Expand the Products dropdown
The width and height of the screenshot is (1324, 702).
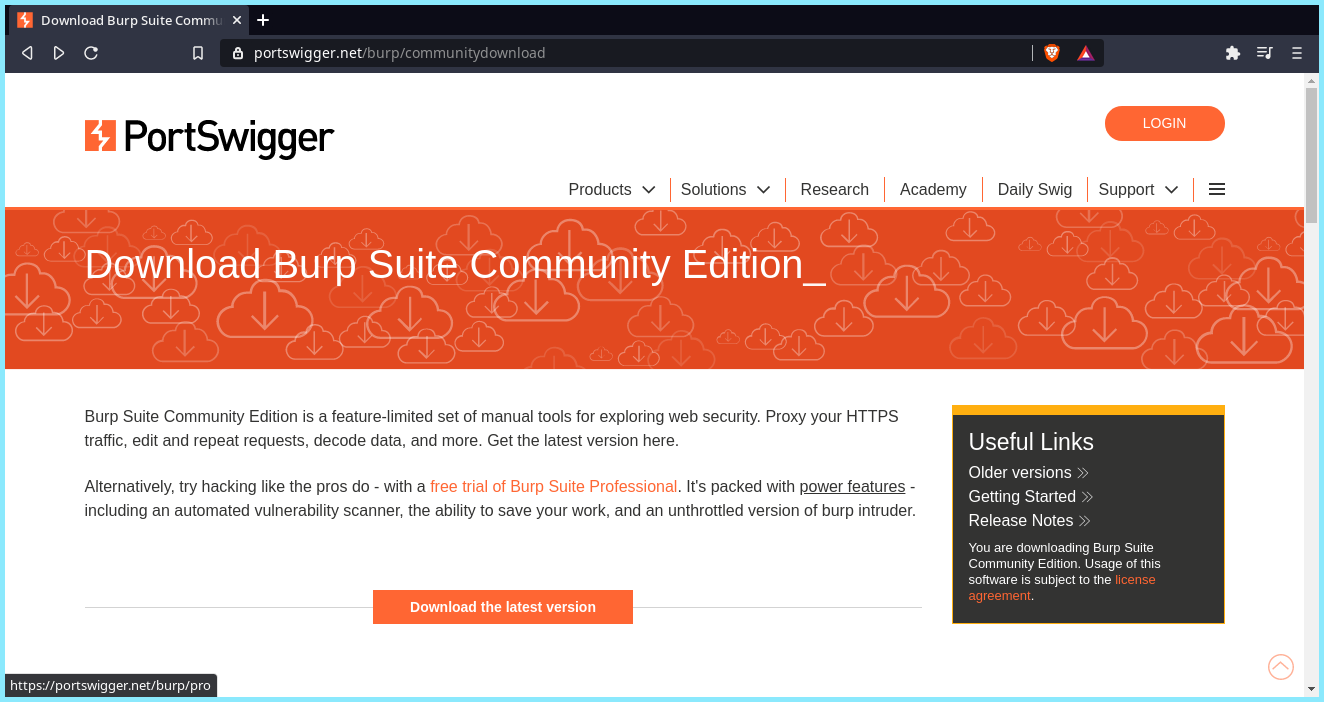(x=611, y=189)
